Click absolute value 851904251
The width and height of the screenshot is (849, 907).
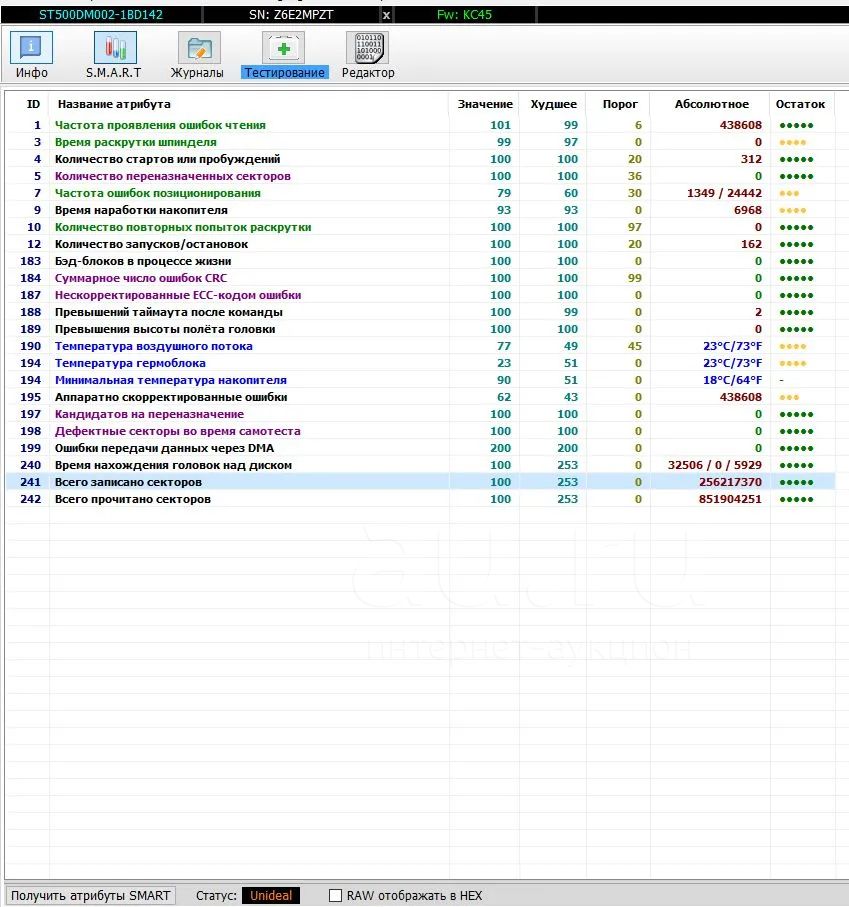click(730, 499)
